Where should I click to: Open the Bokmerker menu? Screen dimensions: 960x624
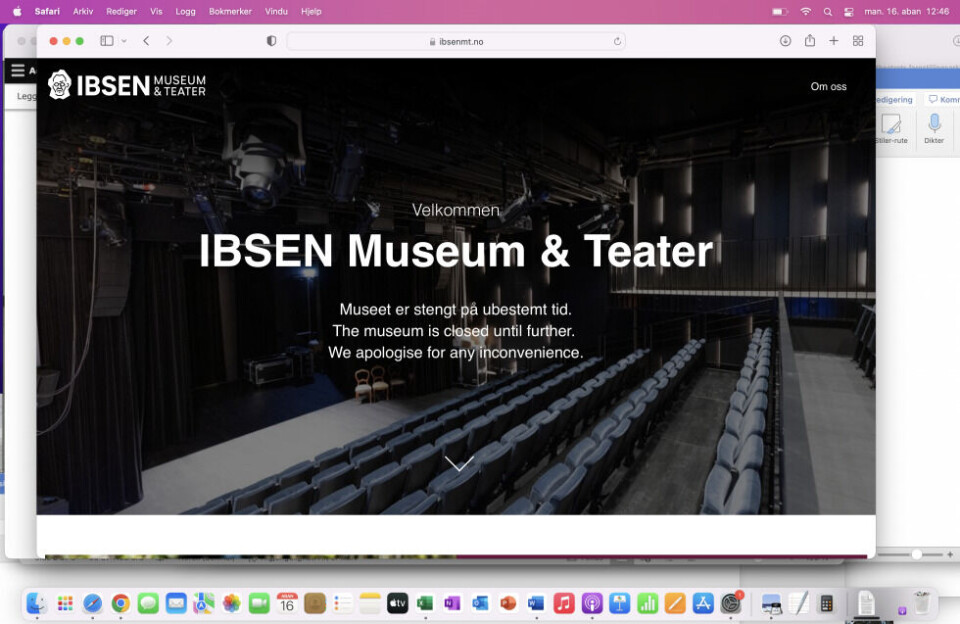click(x=230, y=11)
